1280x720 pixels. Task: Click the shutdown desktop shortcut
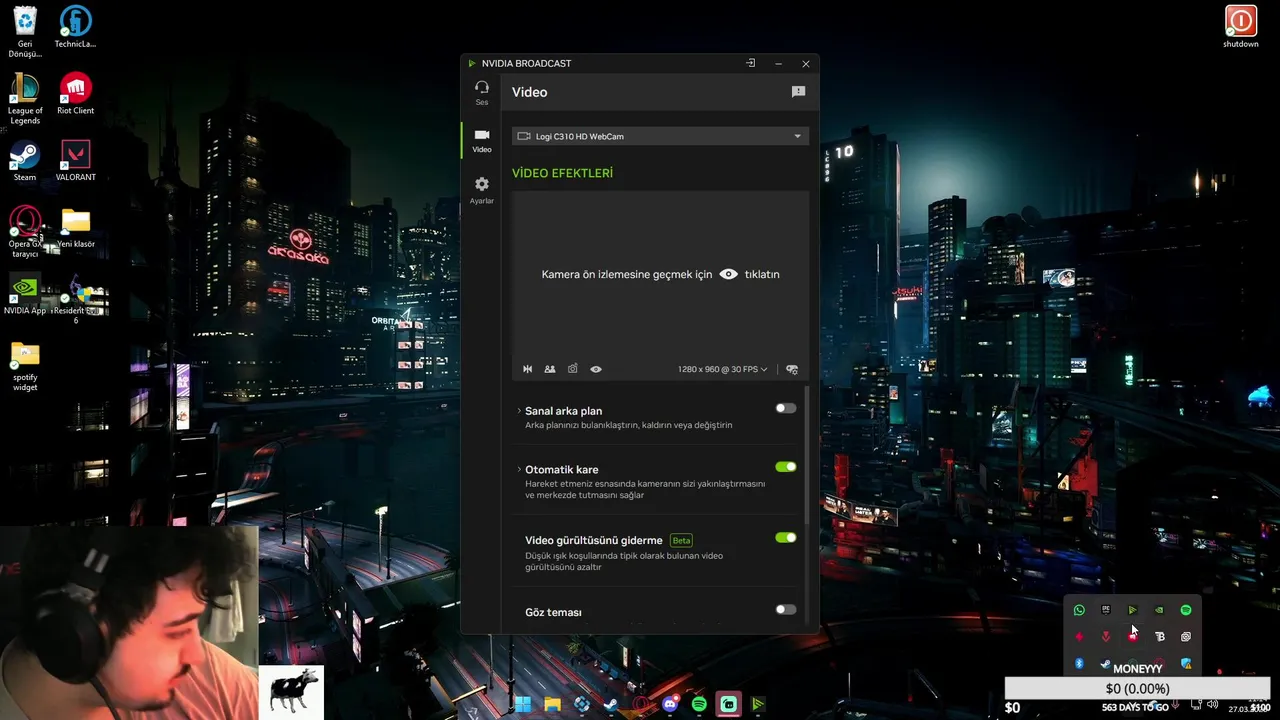point(1241,28)
